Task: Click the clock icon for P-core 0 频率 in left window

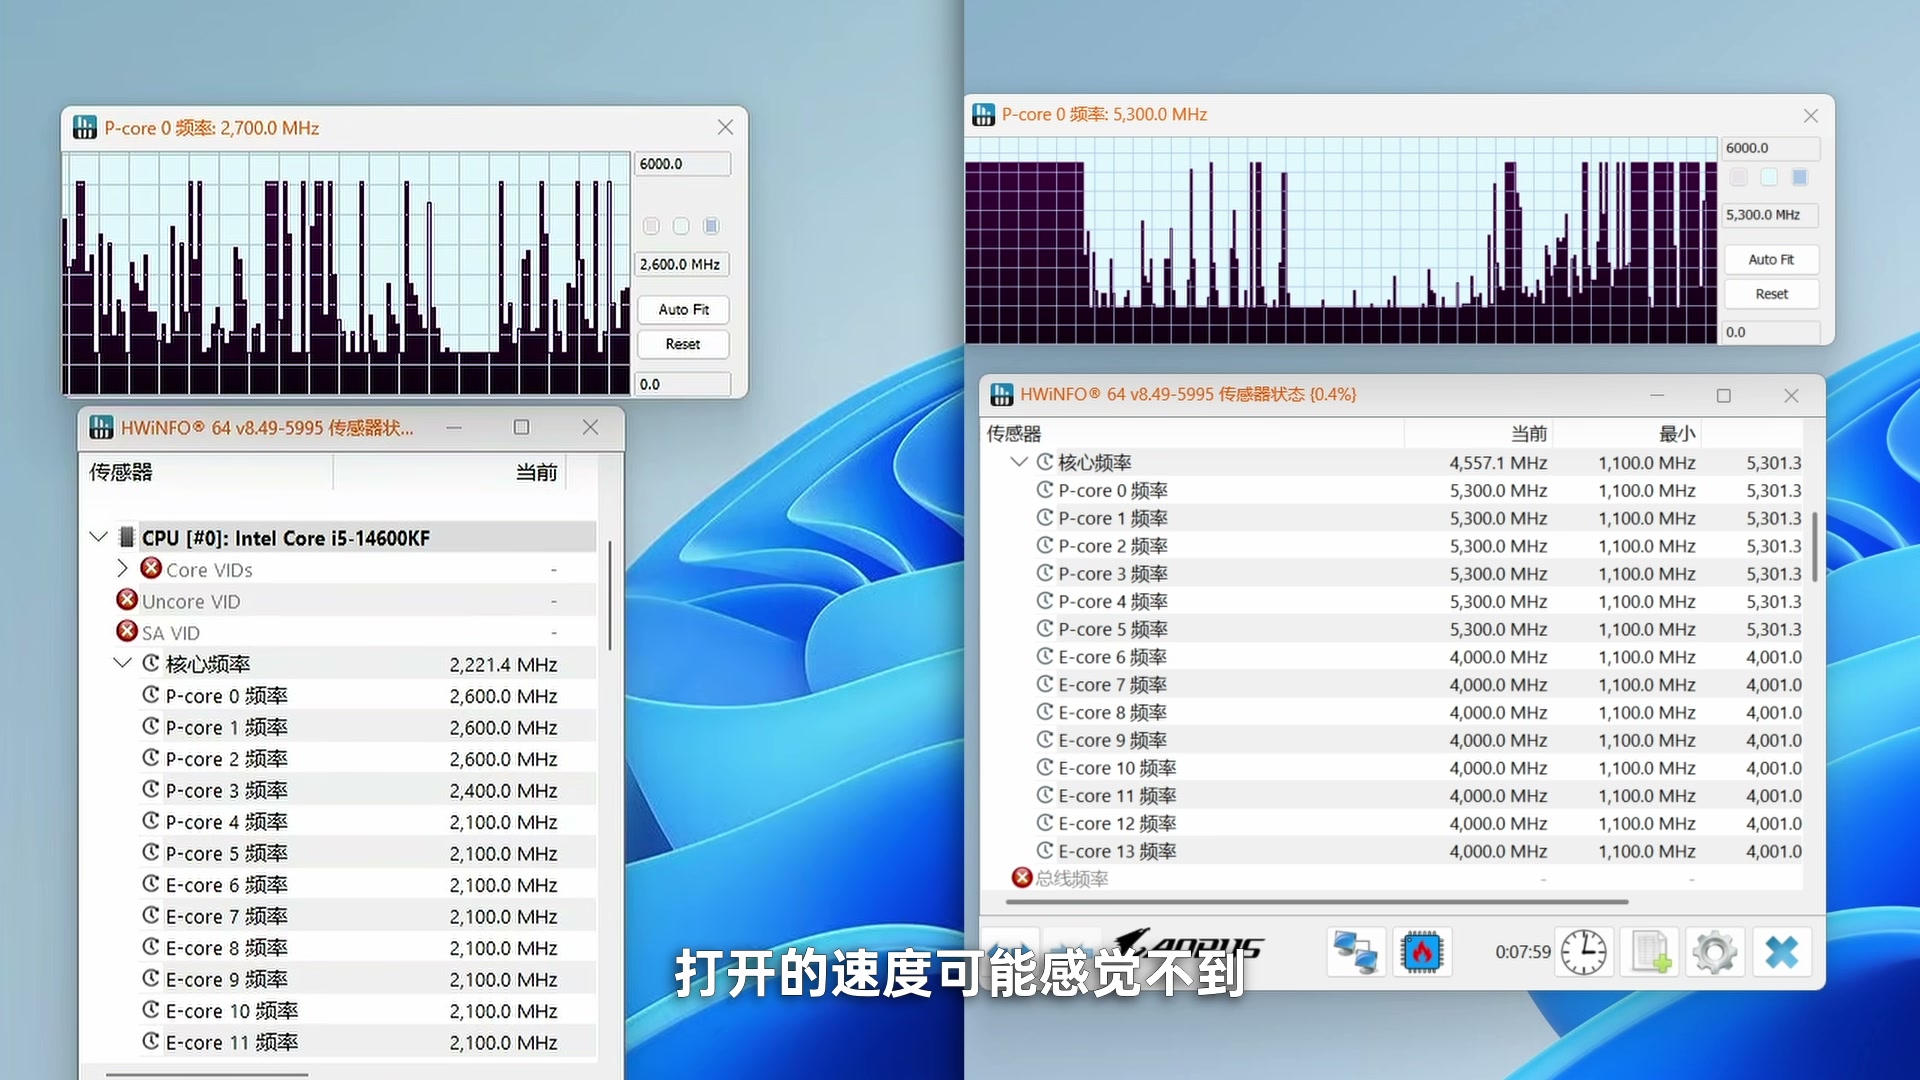Action: point(151,694)
